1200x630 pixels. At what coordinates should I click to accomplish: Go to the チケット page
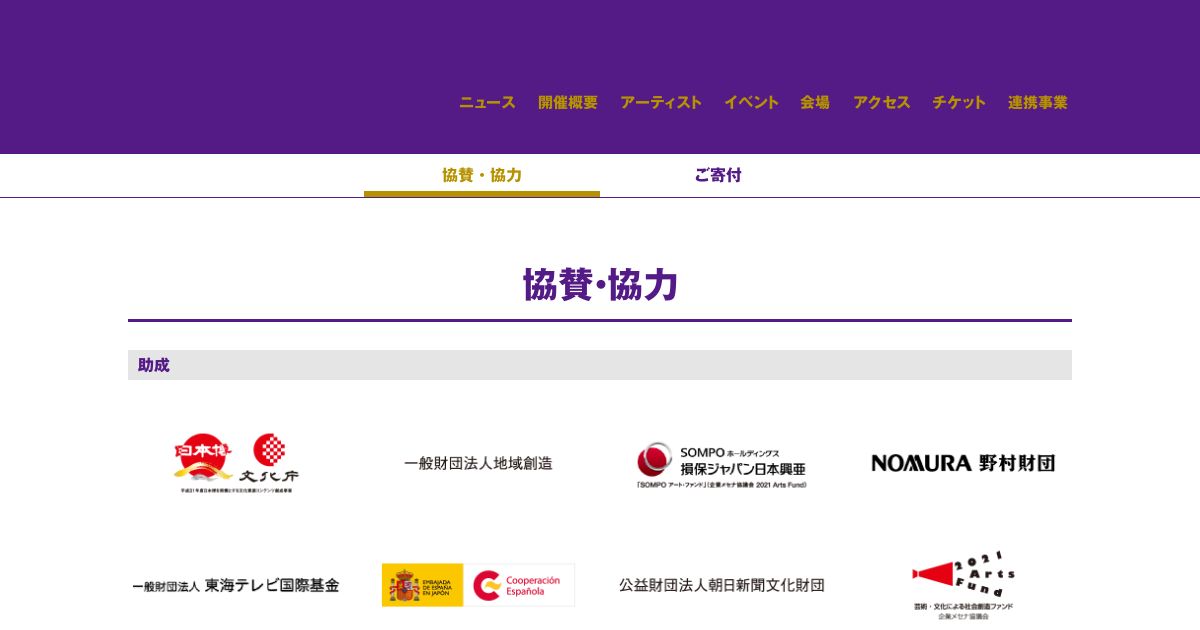pos(959,102)
